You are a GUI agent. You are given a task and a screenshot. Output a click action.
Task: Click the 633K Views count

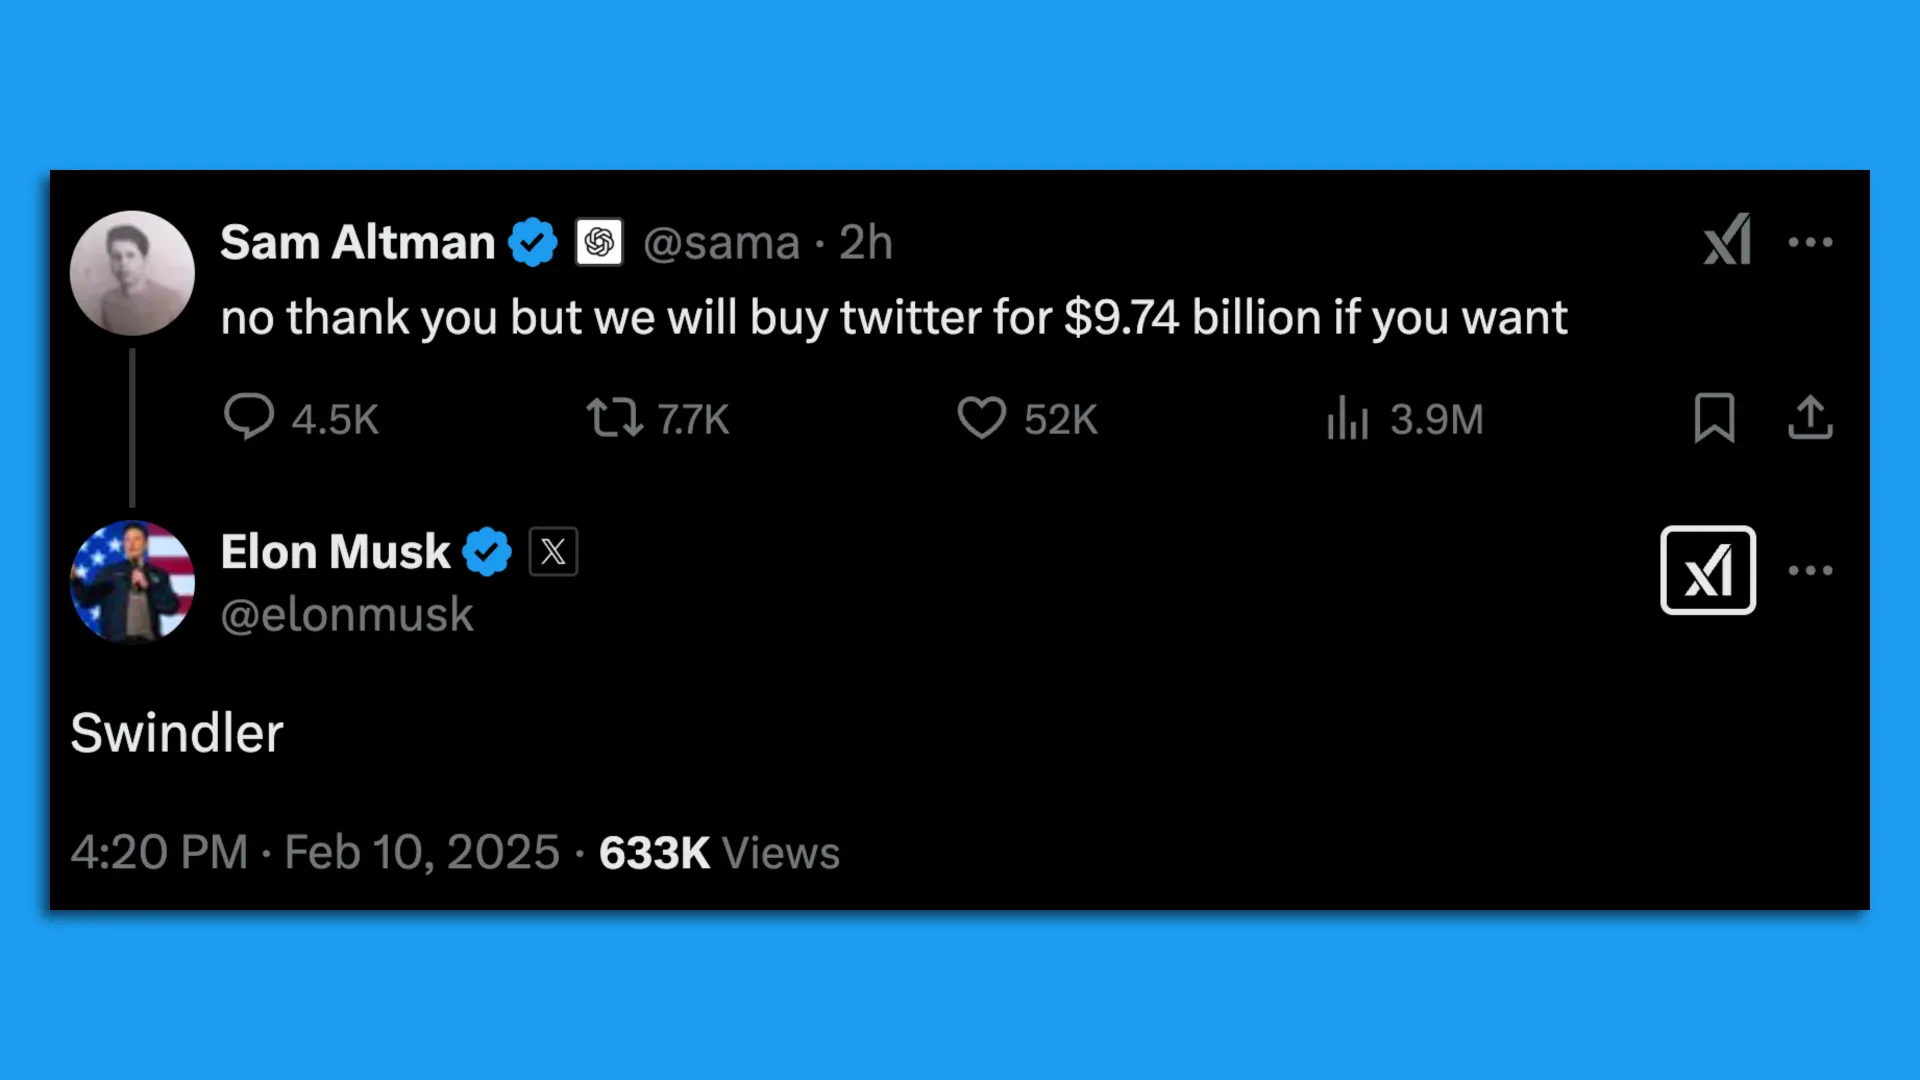pos(719,852)
